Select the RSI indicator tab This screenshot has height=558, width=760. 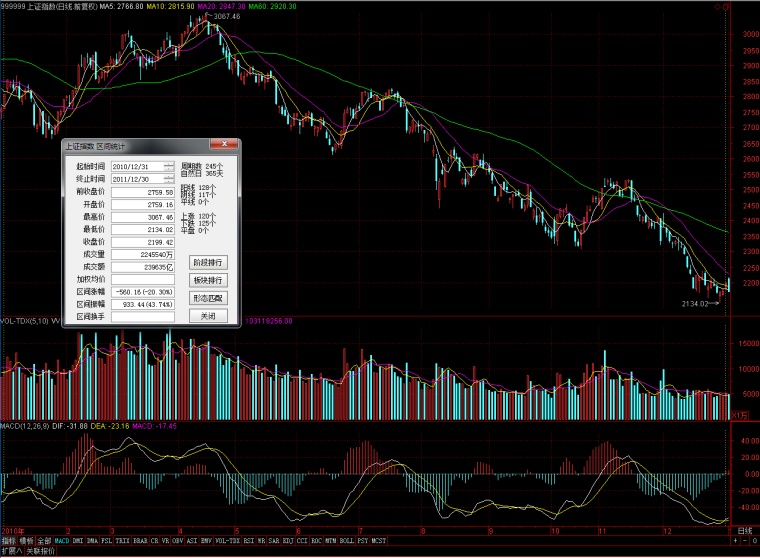click(249, 541)
